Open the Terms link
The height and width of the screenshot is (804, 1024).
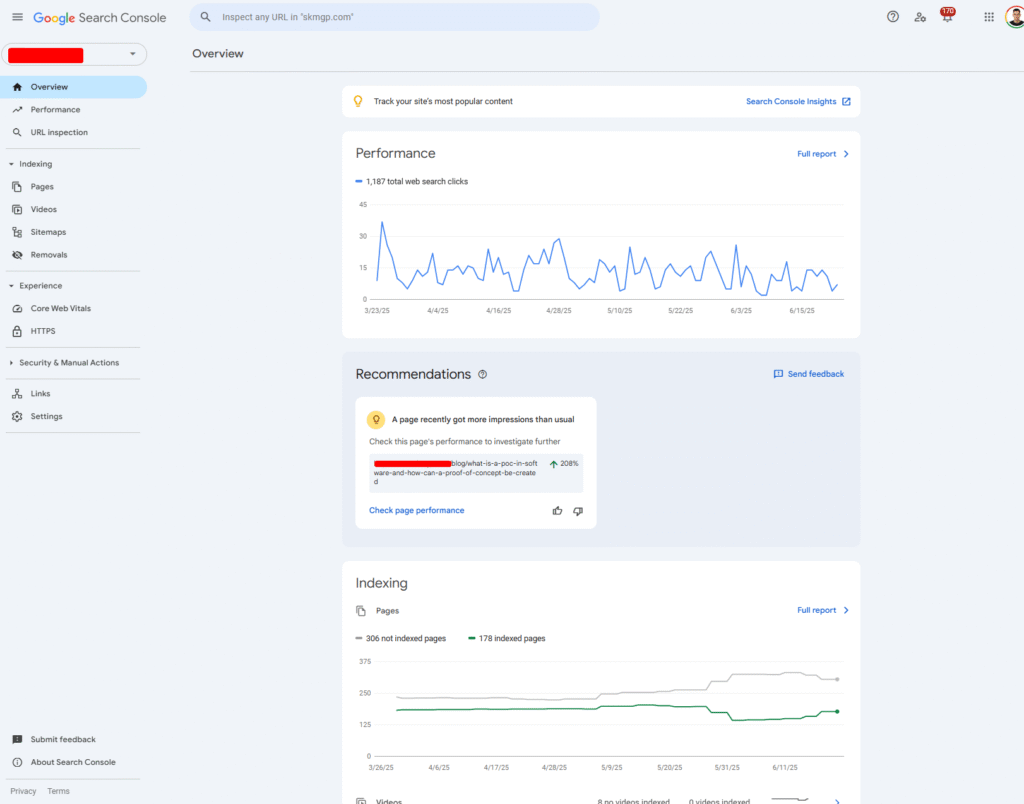click(x=58, y=791)
